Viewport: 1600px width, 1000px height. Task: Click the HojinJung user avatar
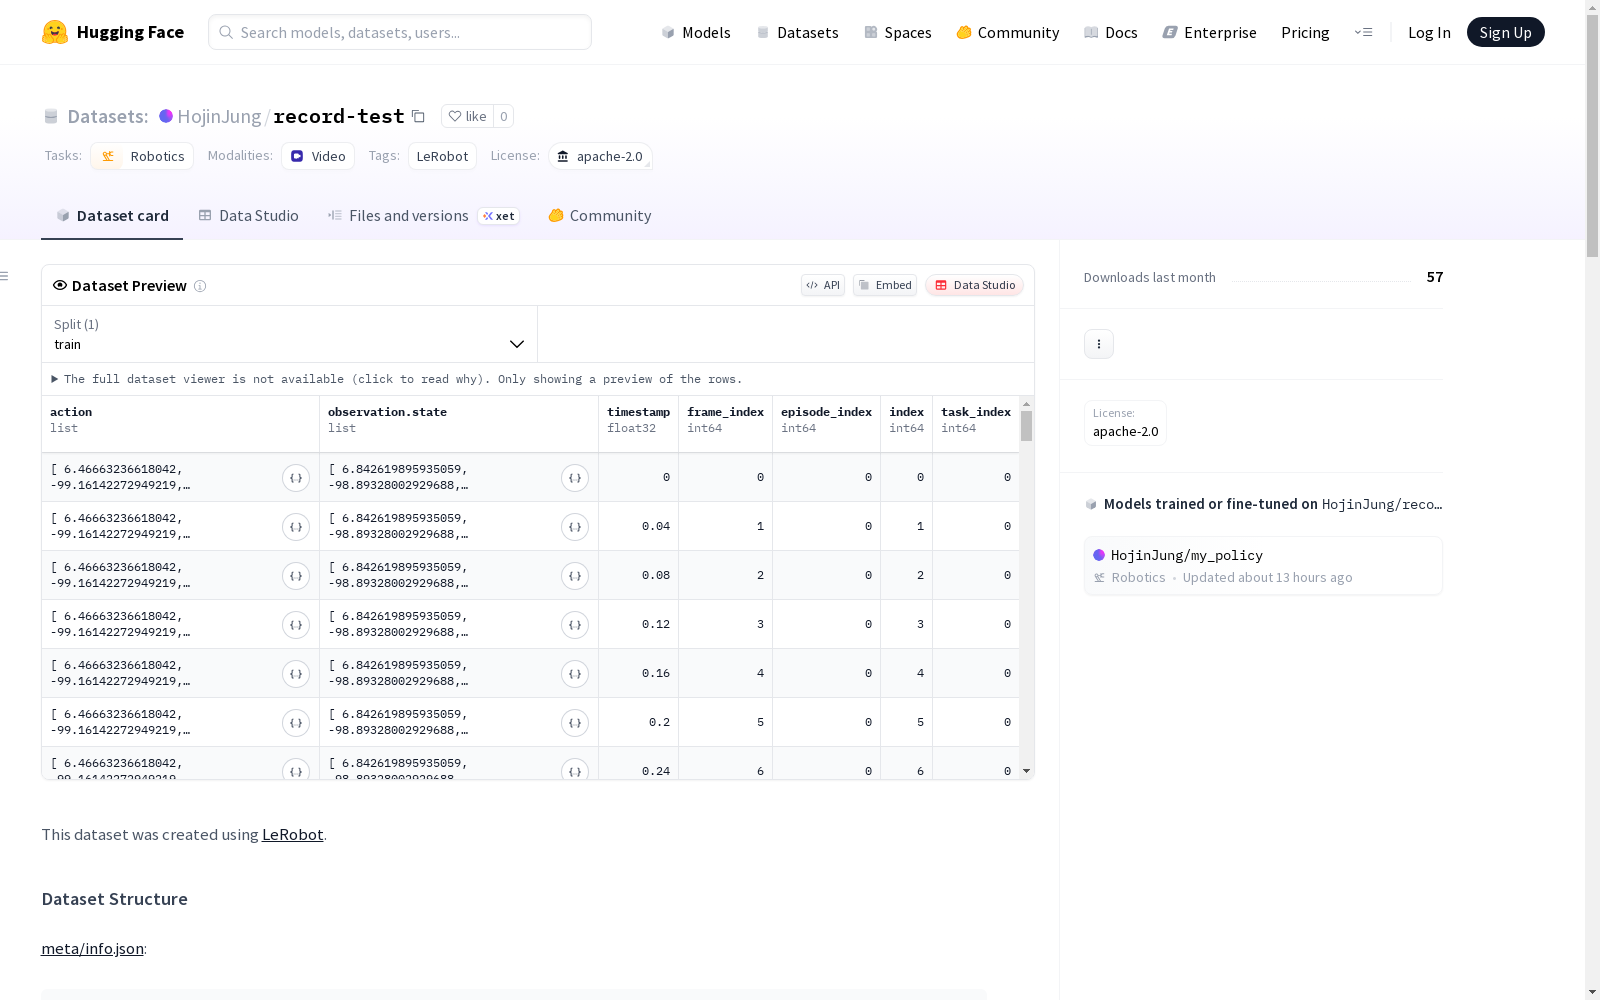coord(166,116)
